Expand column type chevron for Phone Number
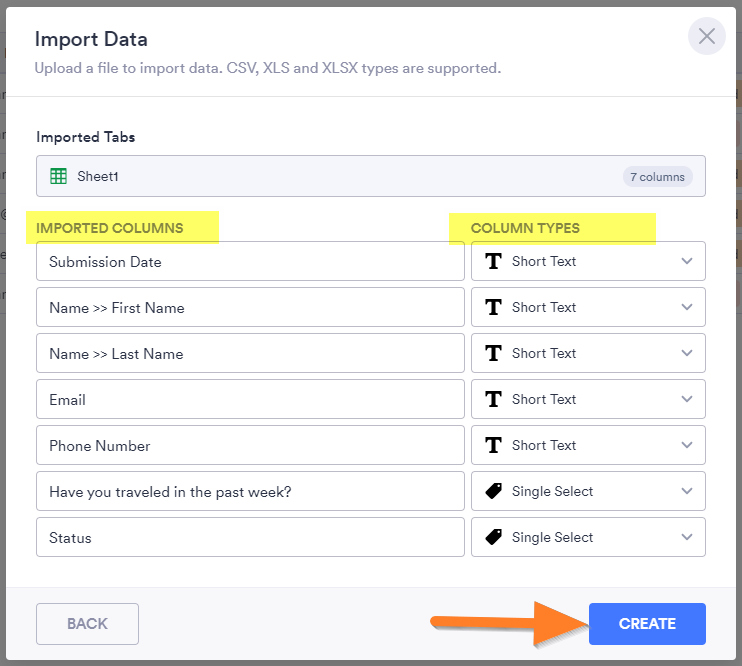 (686, 445)
